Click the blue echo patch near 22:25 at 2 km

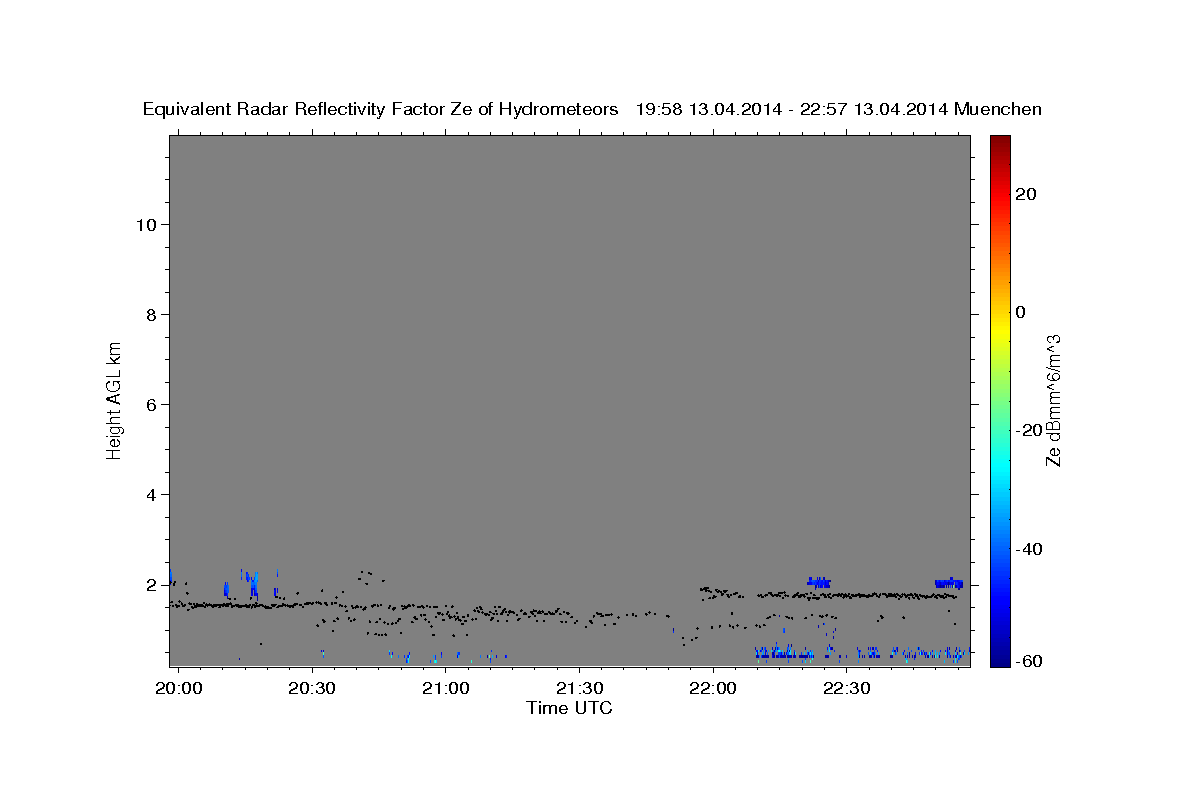pos(819,582)
